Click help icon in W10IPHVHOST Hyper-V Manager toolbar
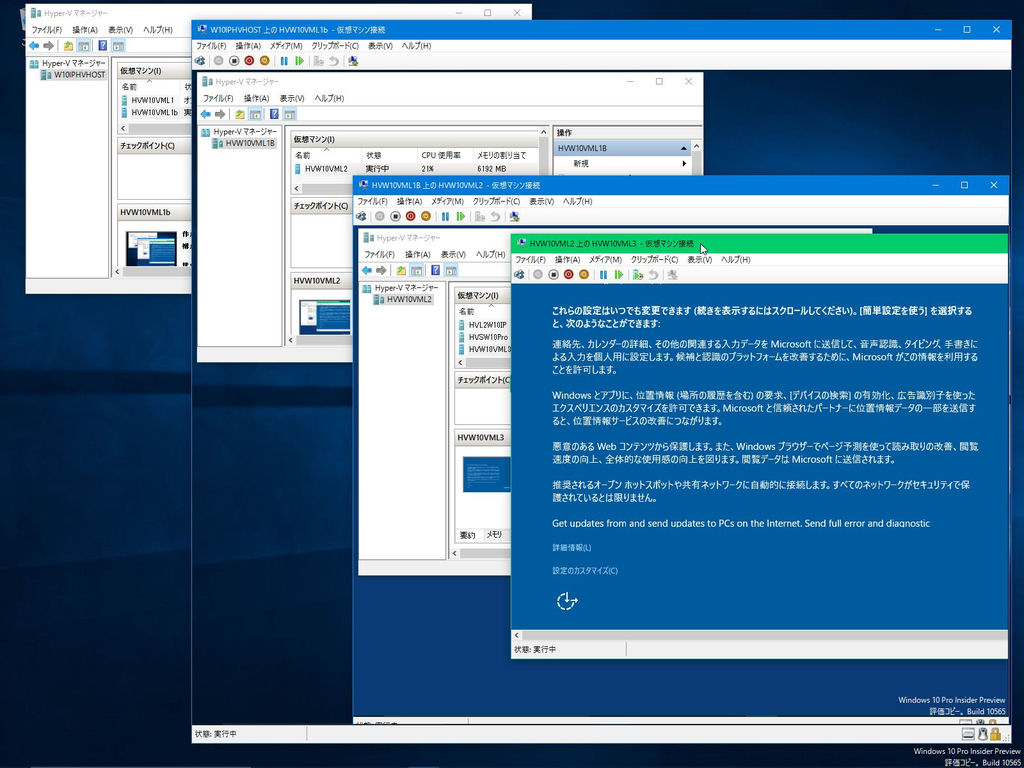 (103, 46)
